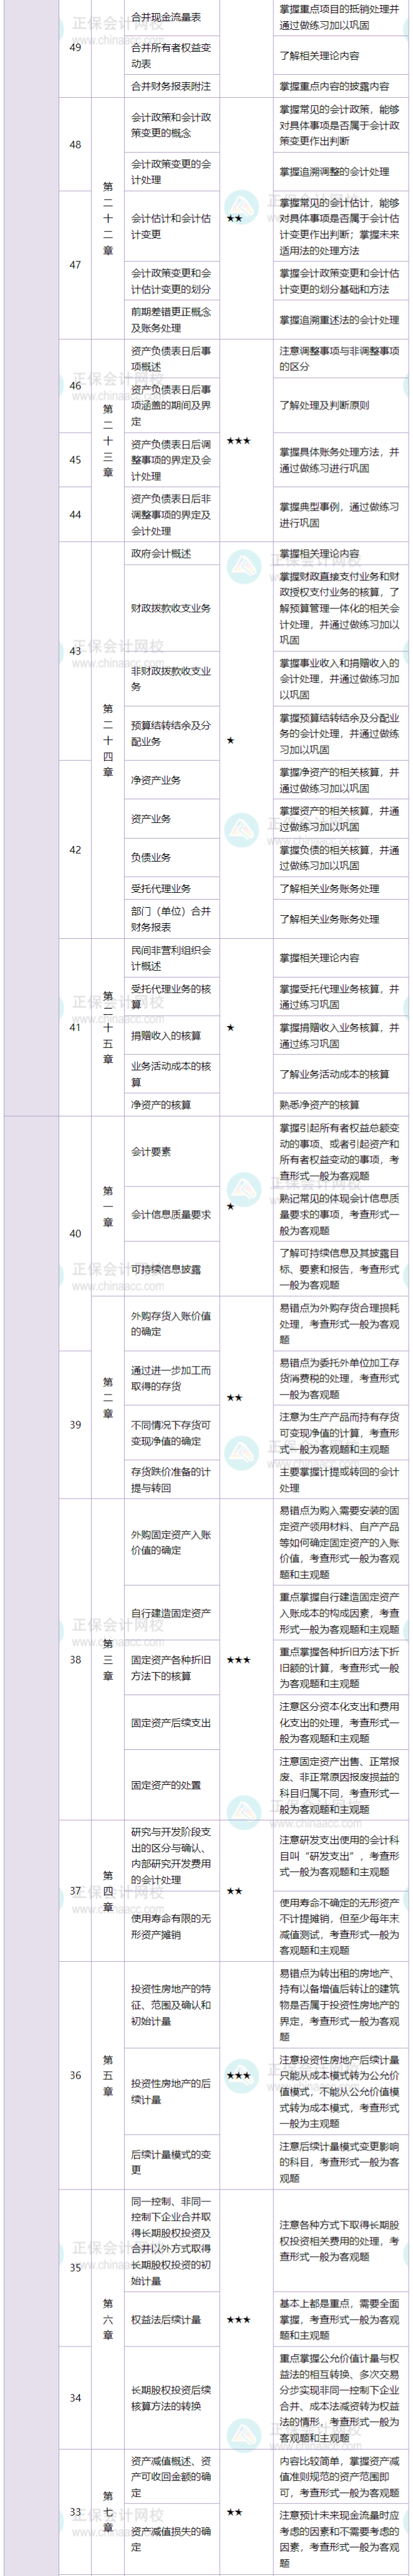Image resolution: width=413 pixels, height=2576 pixels.
Task: Select the "合并所有者权益变动表" topic cell
Action: point(172,55)
